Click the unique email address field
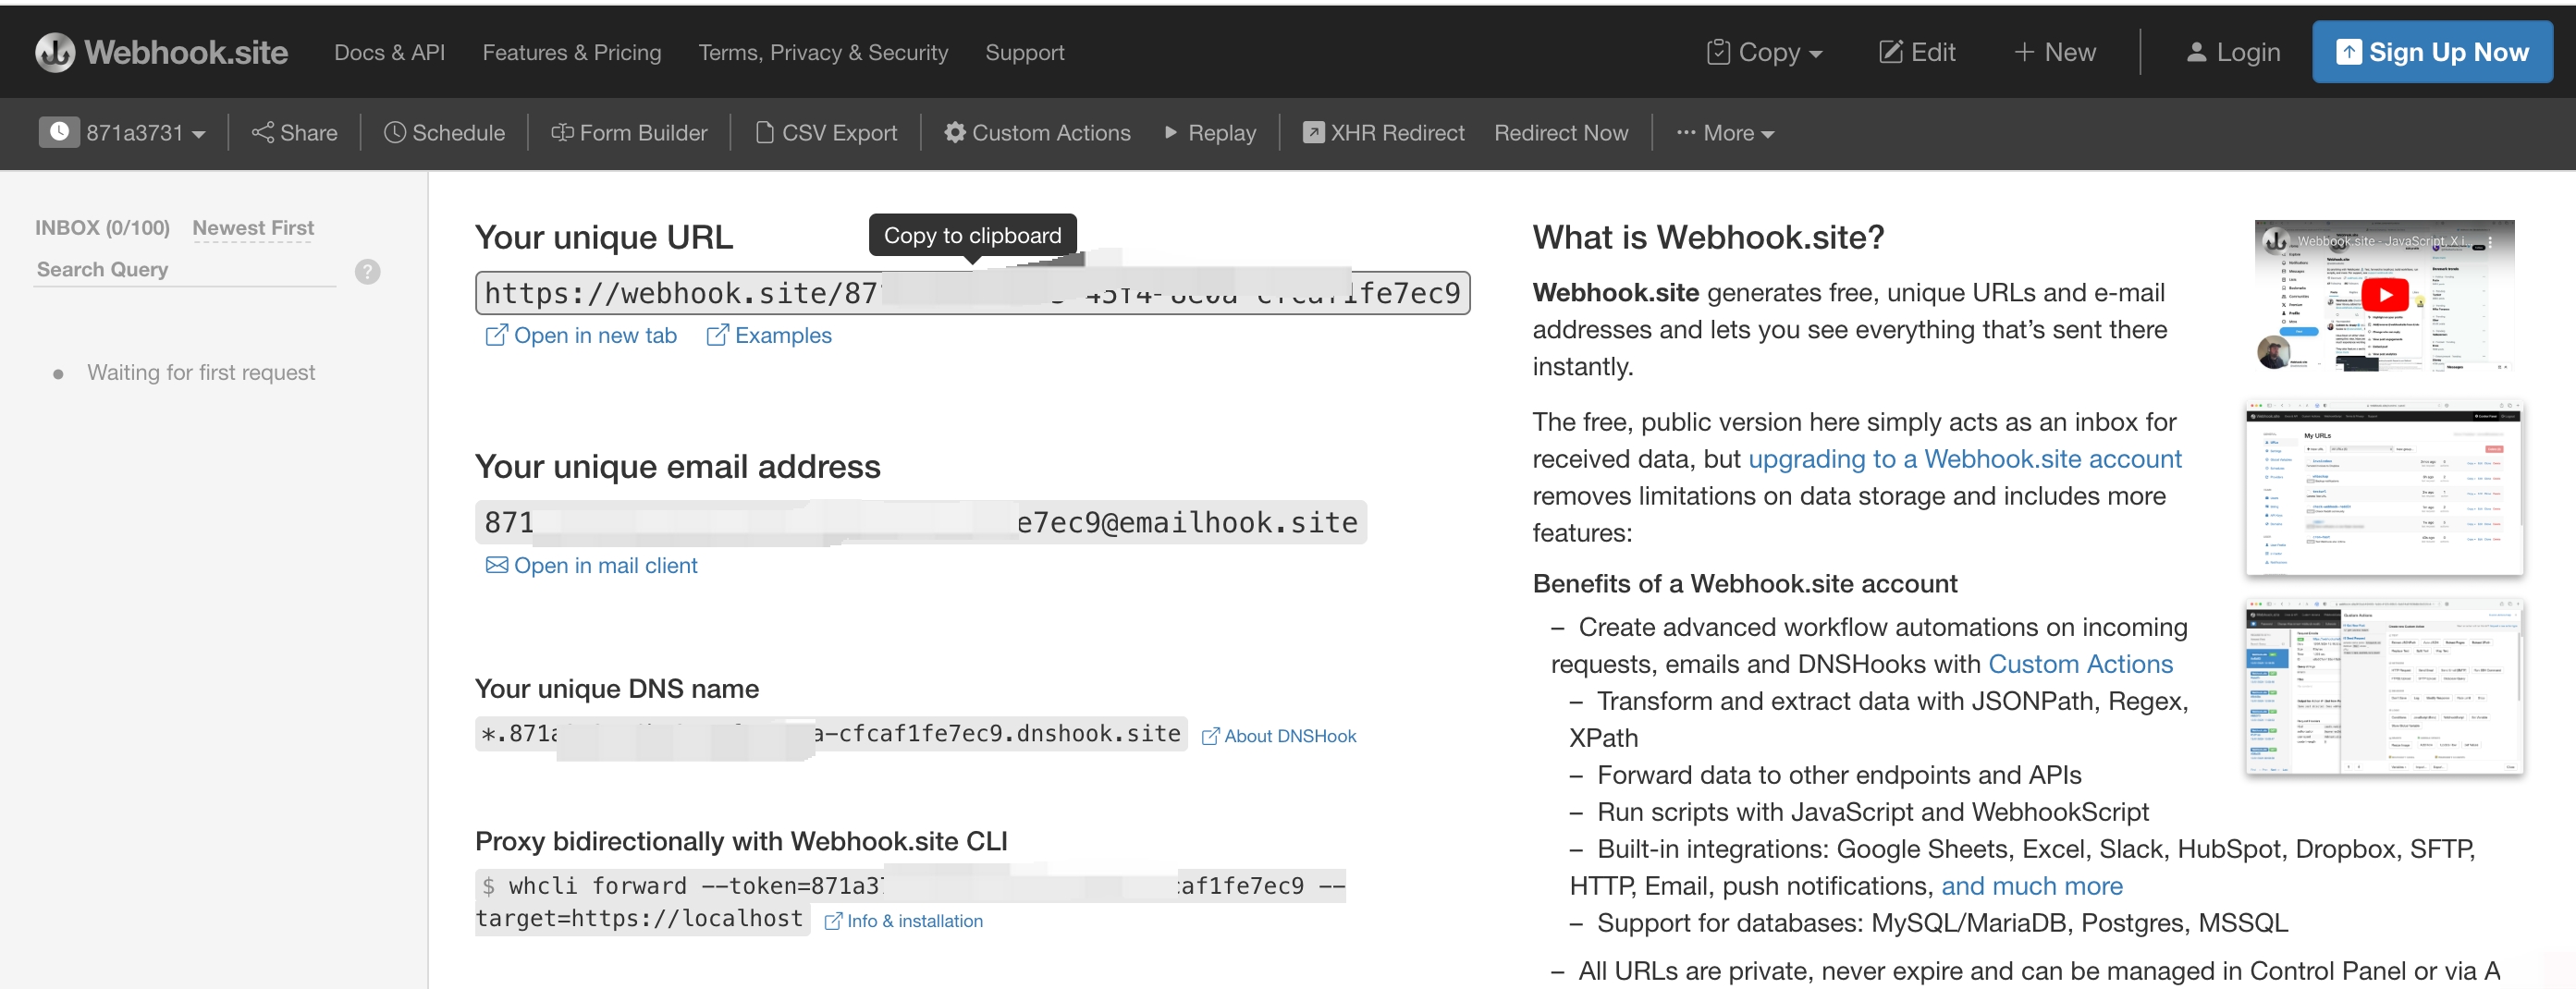The height and width of the screenshot is (989, 2576). (x=921, y=522)
